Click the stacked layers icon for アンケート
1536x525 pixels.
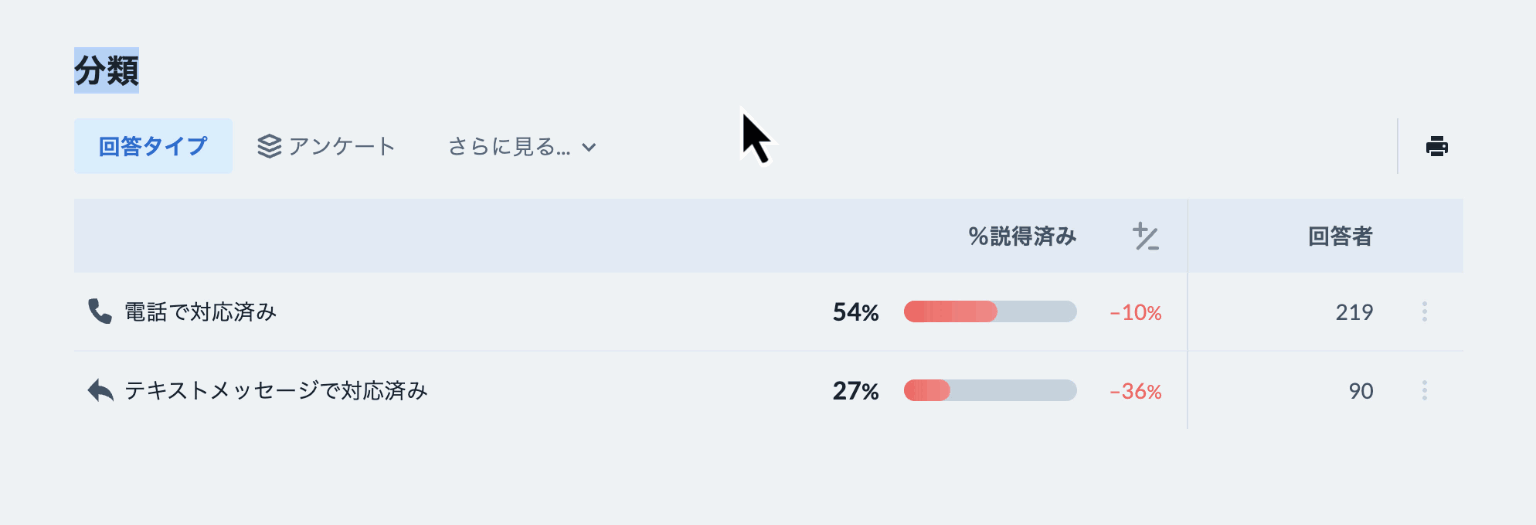pos(269,146)
